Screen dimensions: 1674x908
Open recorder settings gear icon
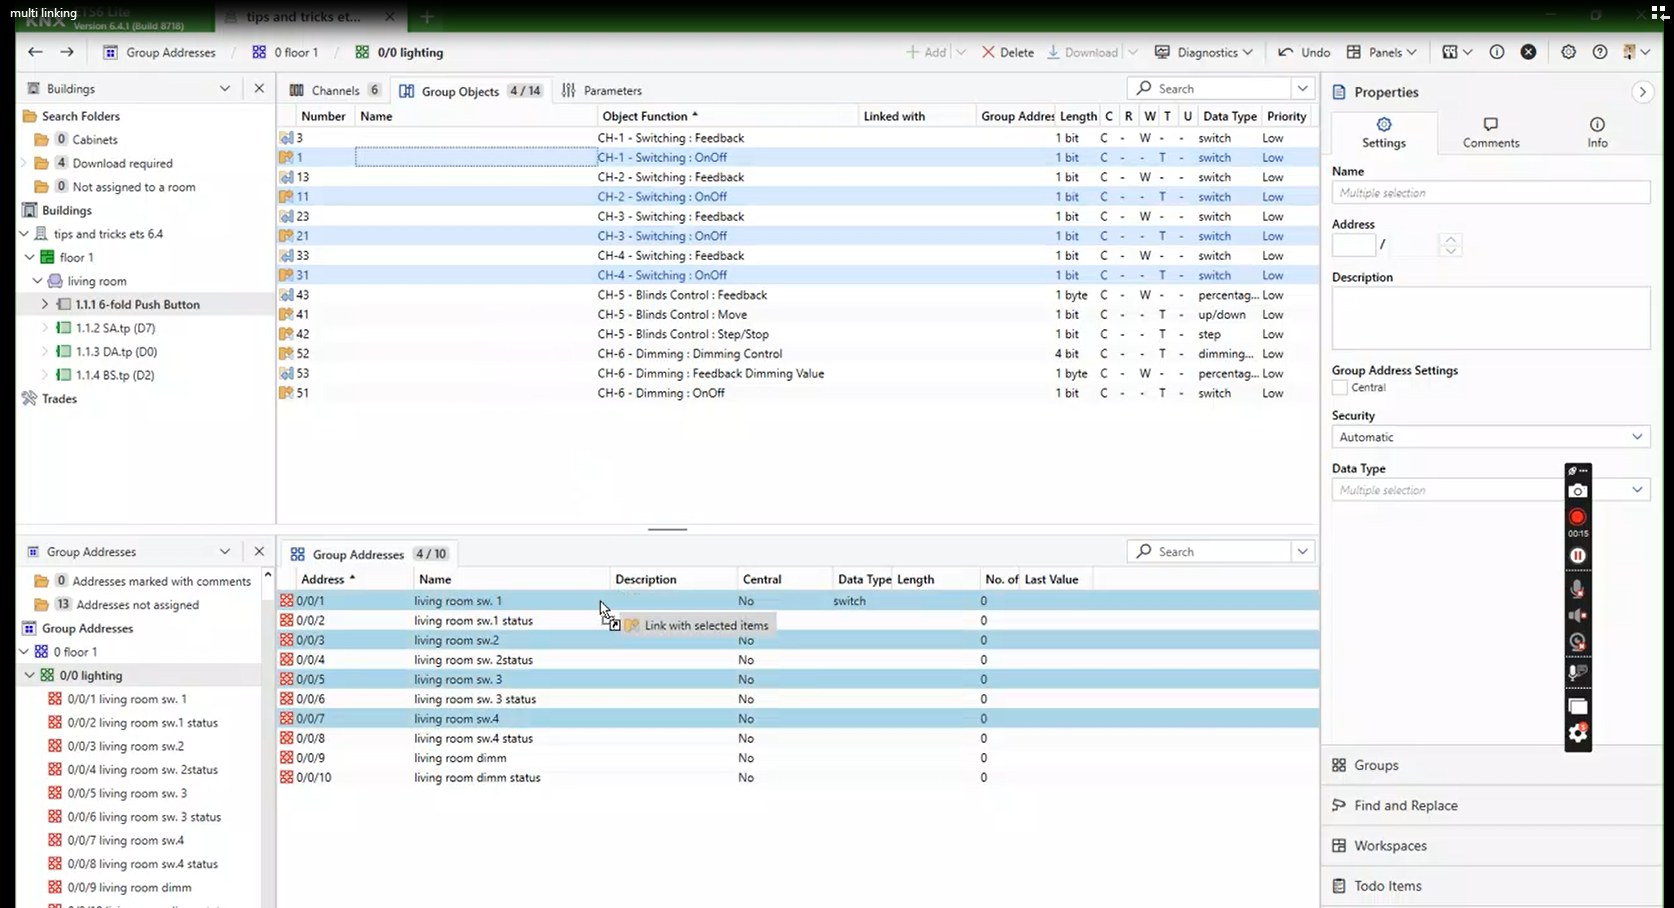[1577, 734]
